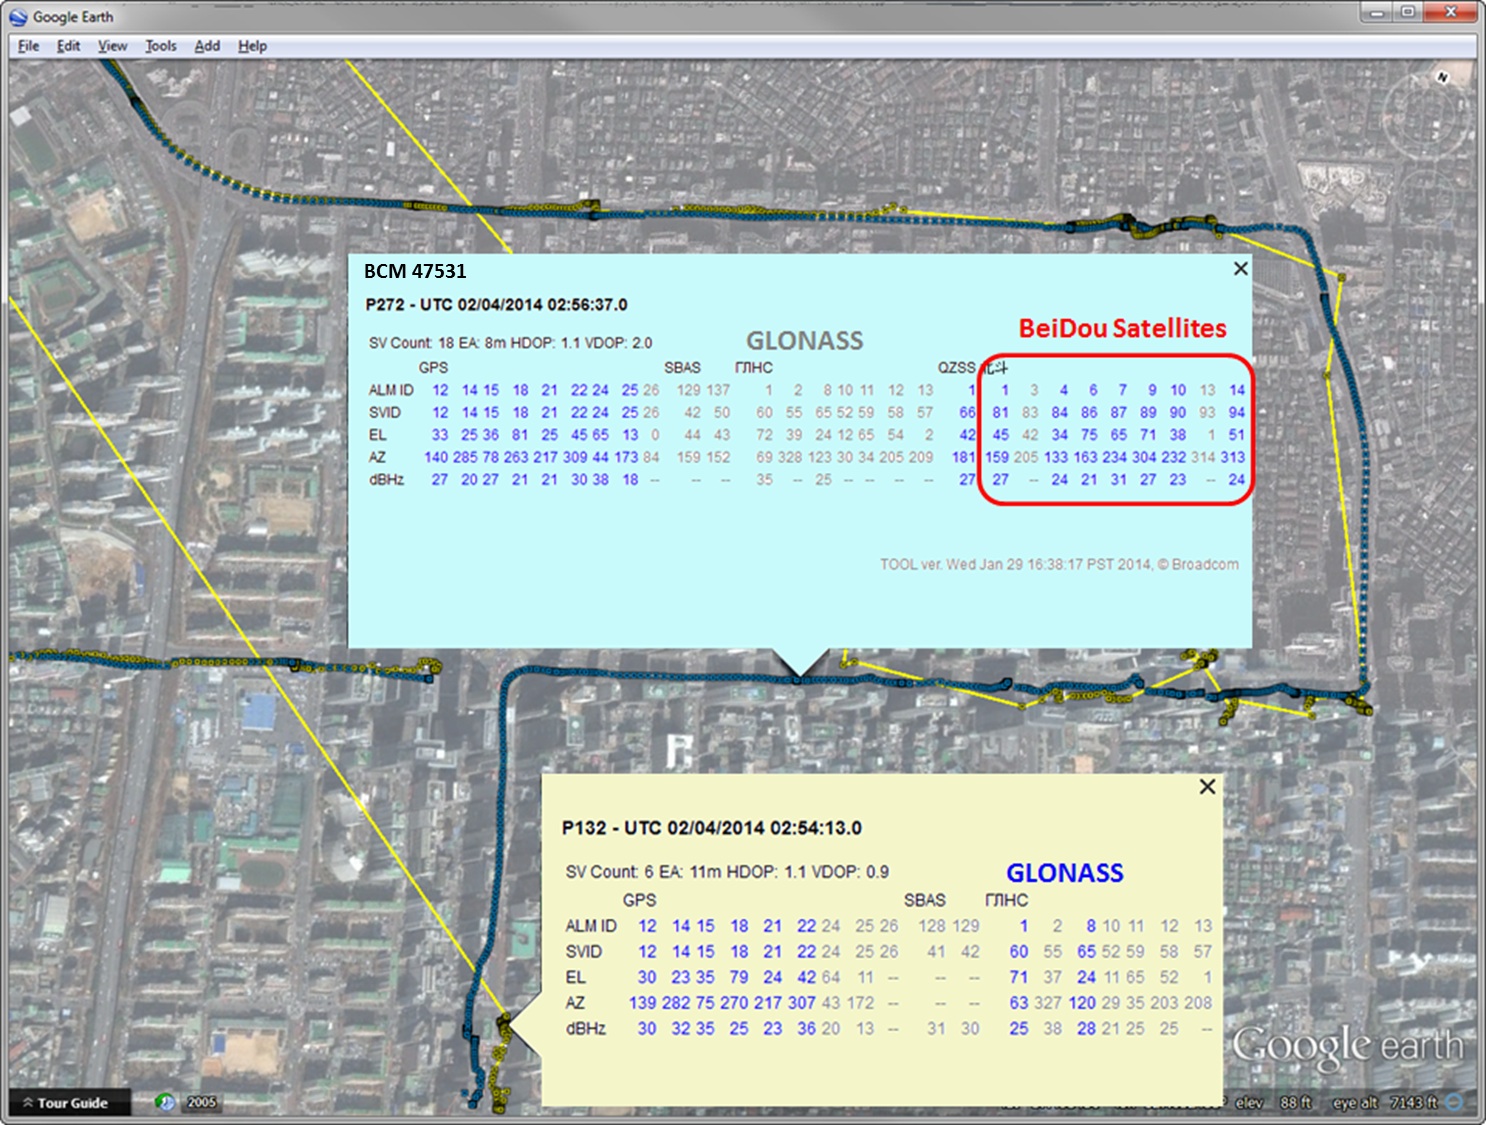Click the TOOL ver. Broadcom footer text

coord(1059,564)
